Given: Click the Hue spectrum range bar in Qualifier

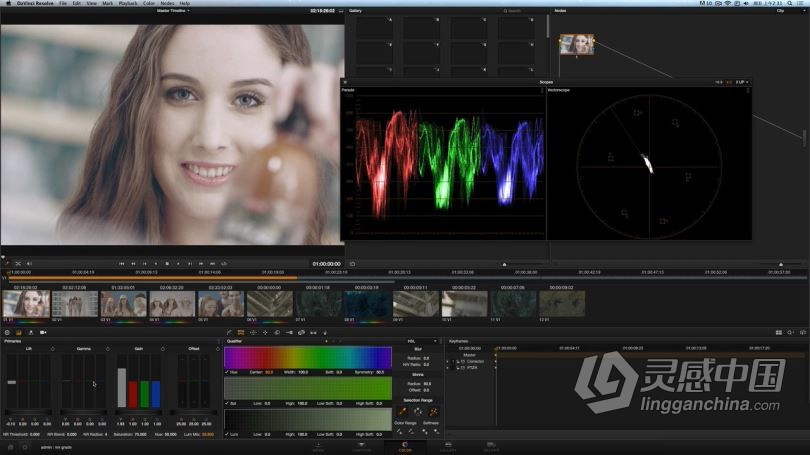Looking at the screenshot, I should tap(308, 358).
